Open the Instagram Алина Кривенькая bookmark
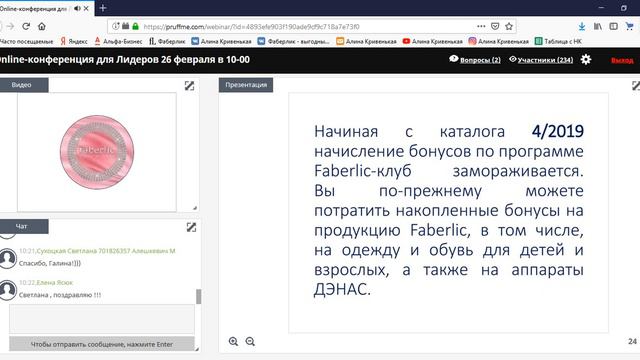The width and height of the screenshot is (640, 360). pos(498,41)
